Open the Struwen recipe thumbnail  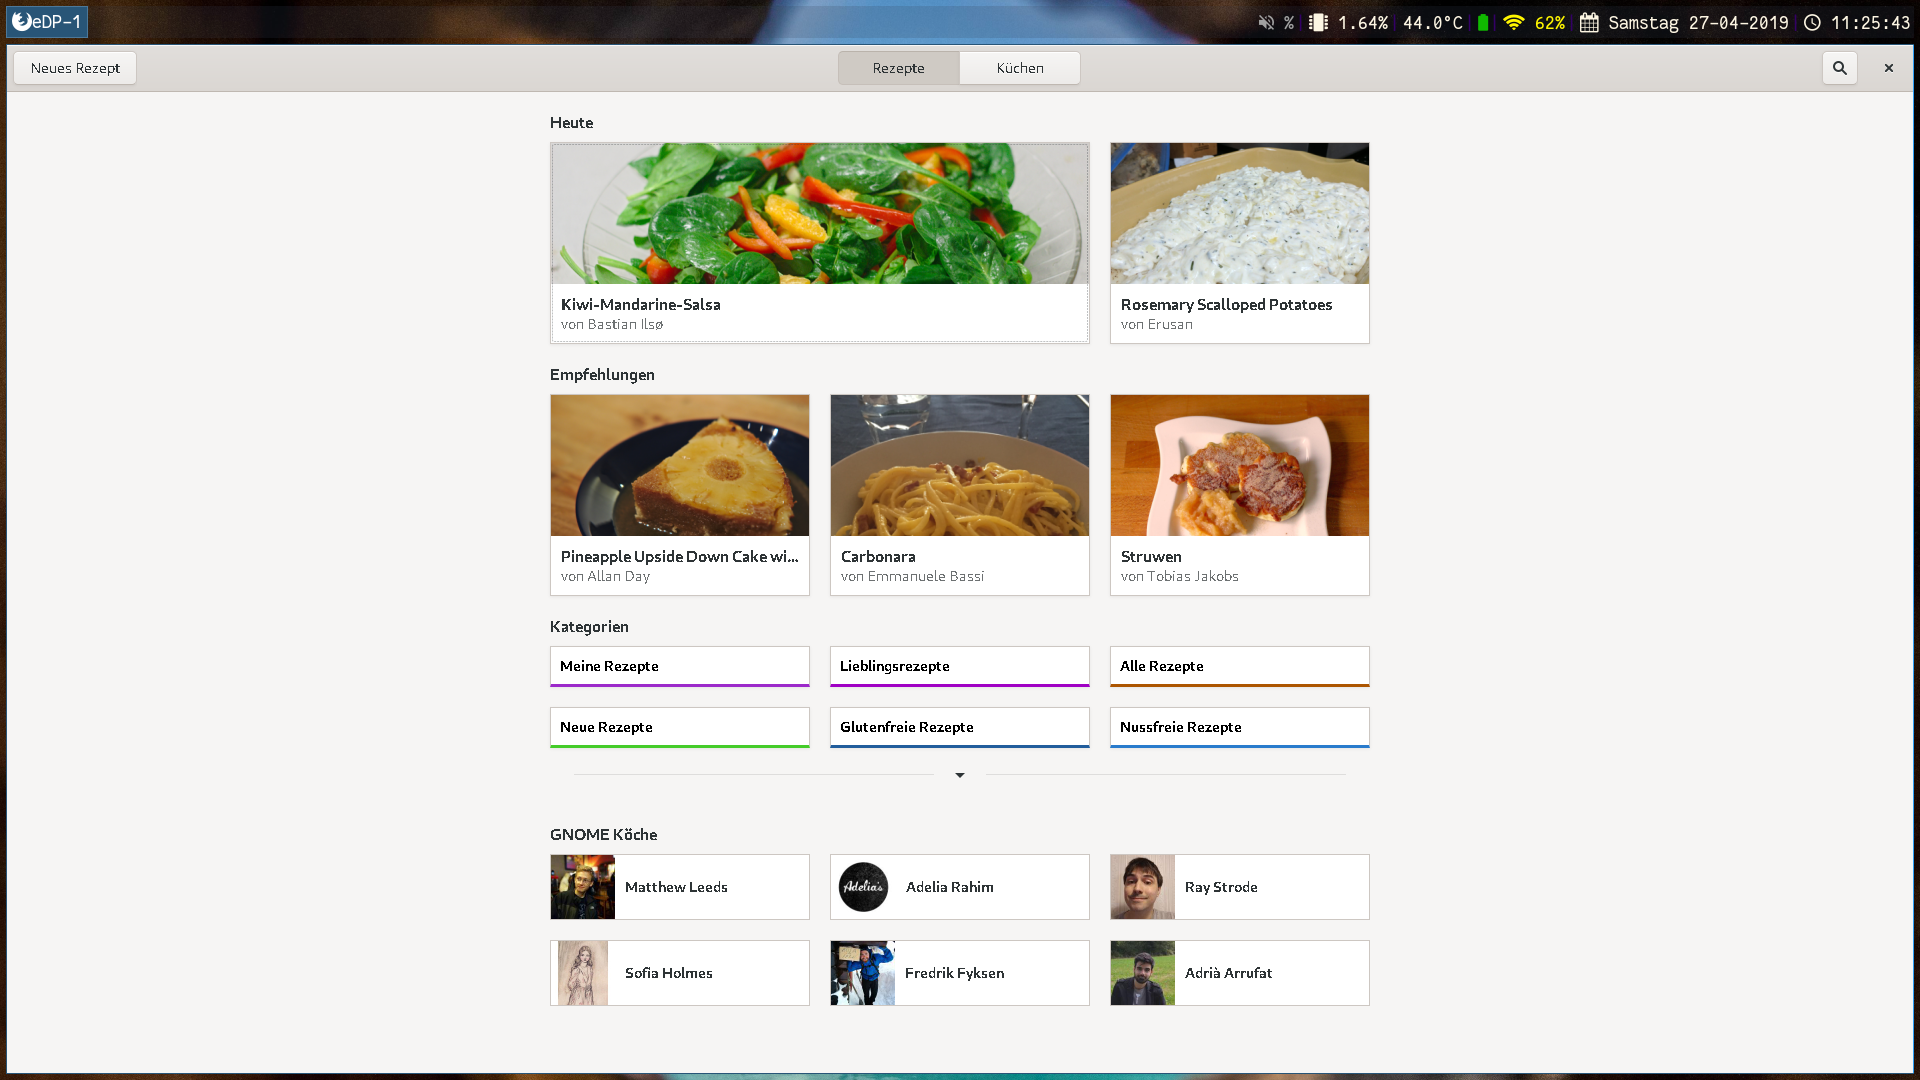pyautogui.click(x=1239, y=466)
